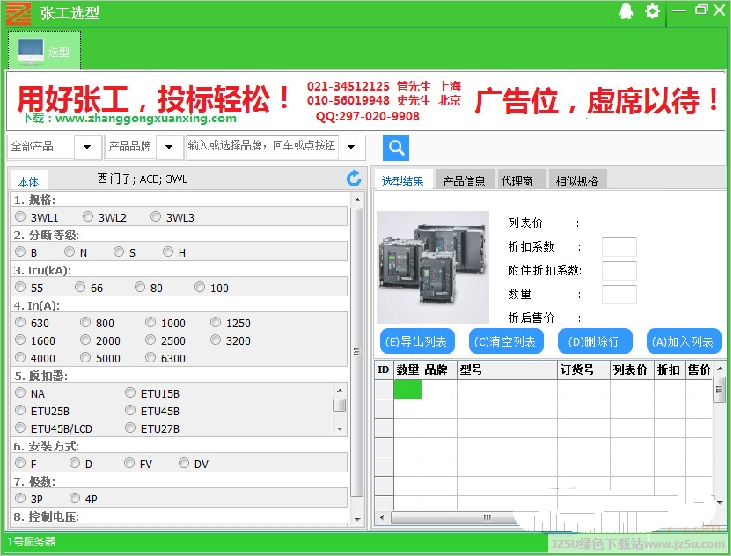Select installation type FV
This screenshot has height=556, width=731.
click(129, 463)
